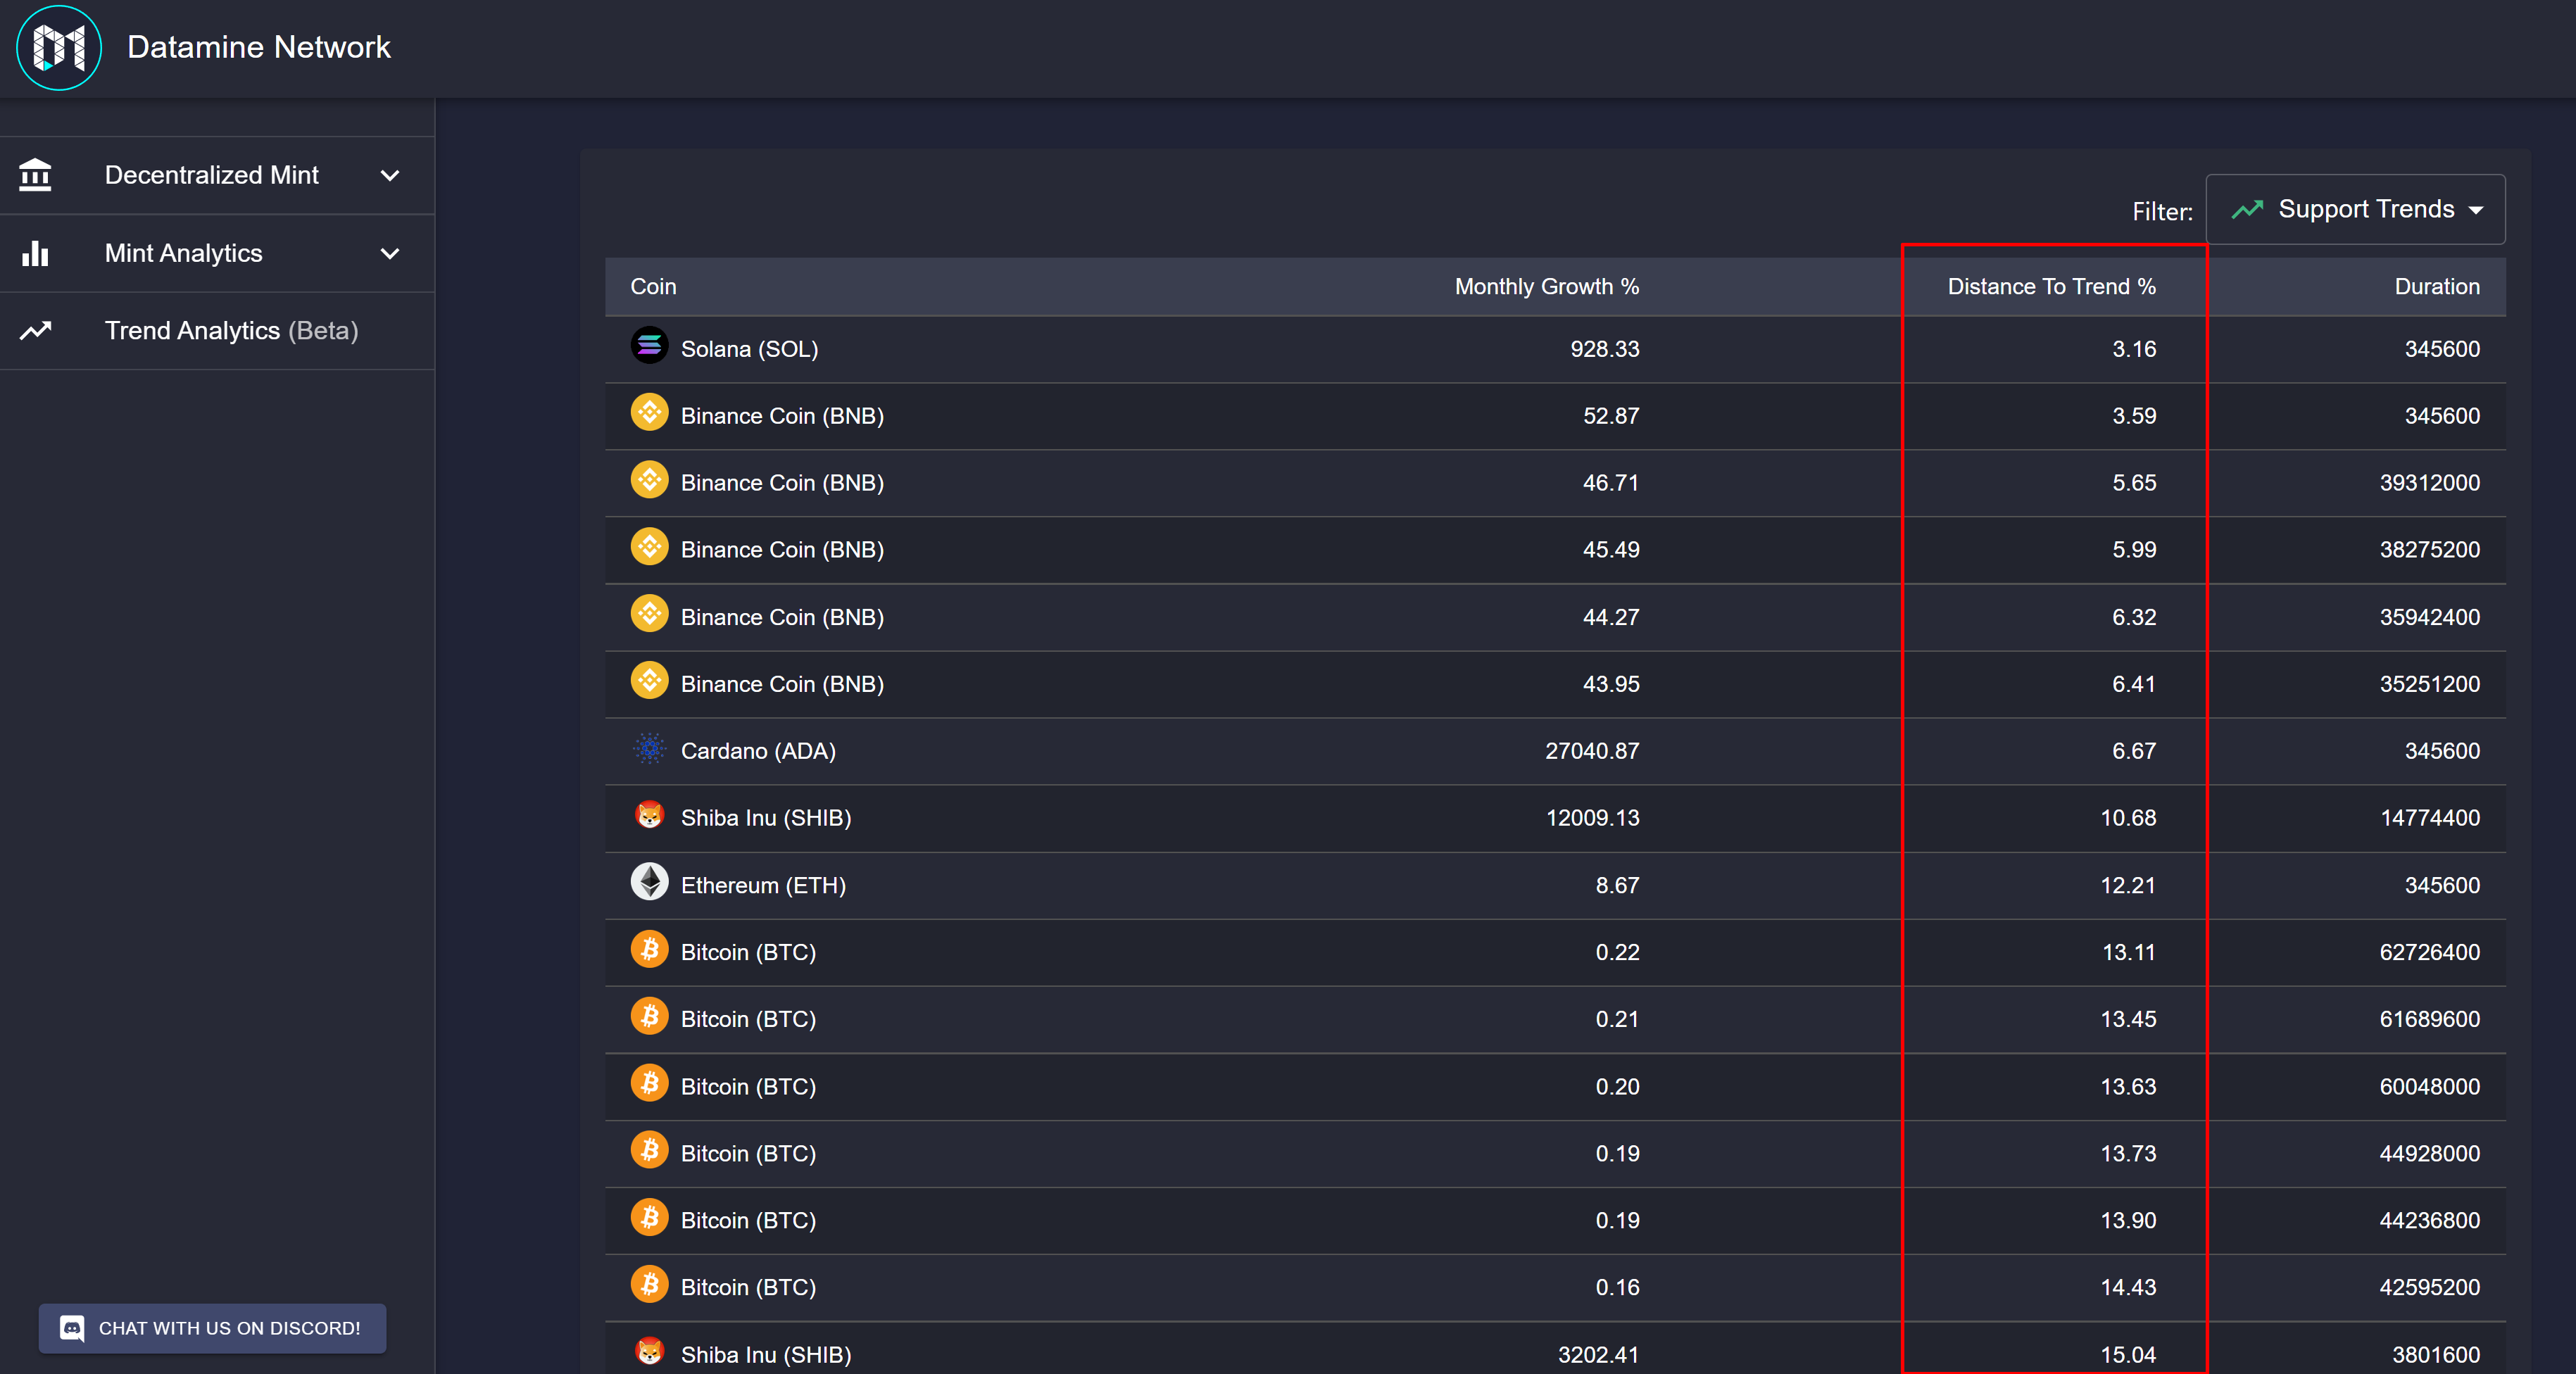Sort by Duration column header
Image resolution: width=2576 pixels, height=1374 pixels.
click(2437, 287)
